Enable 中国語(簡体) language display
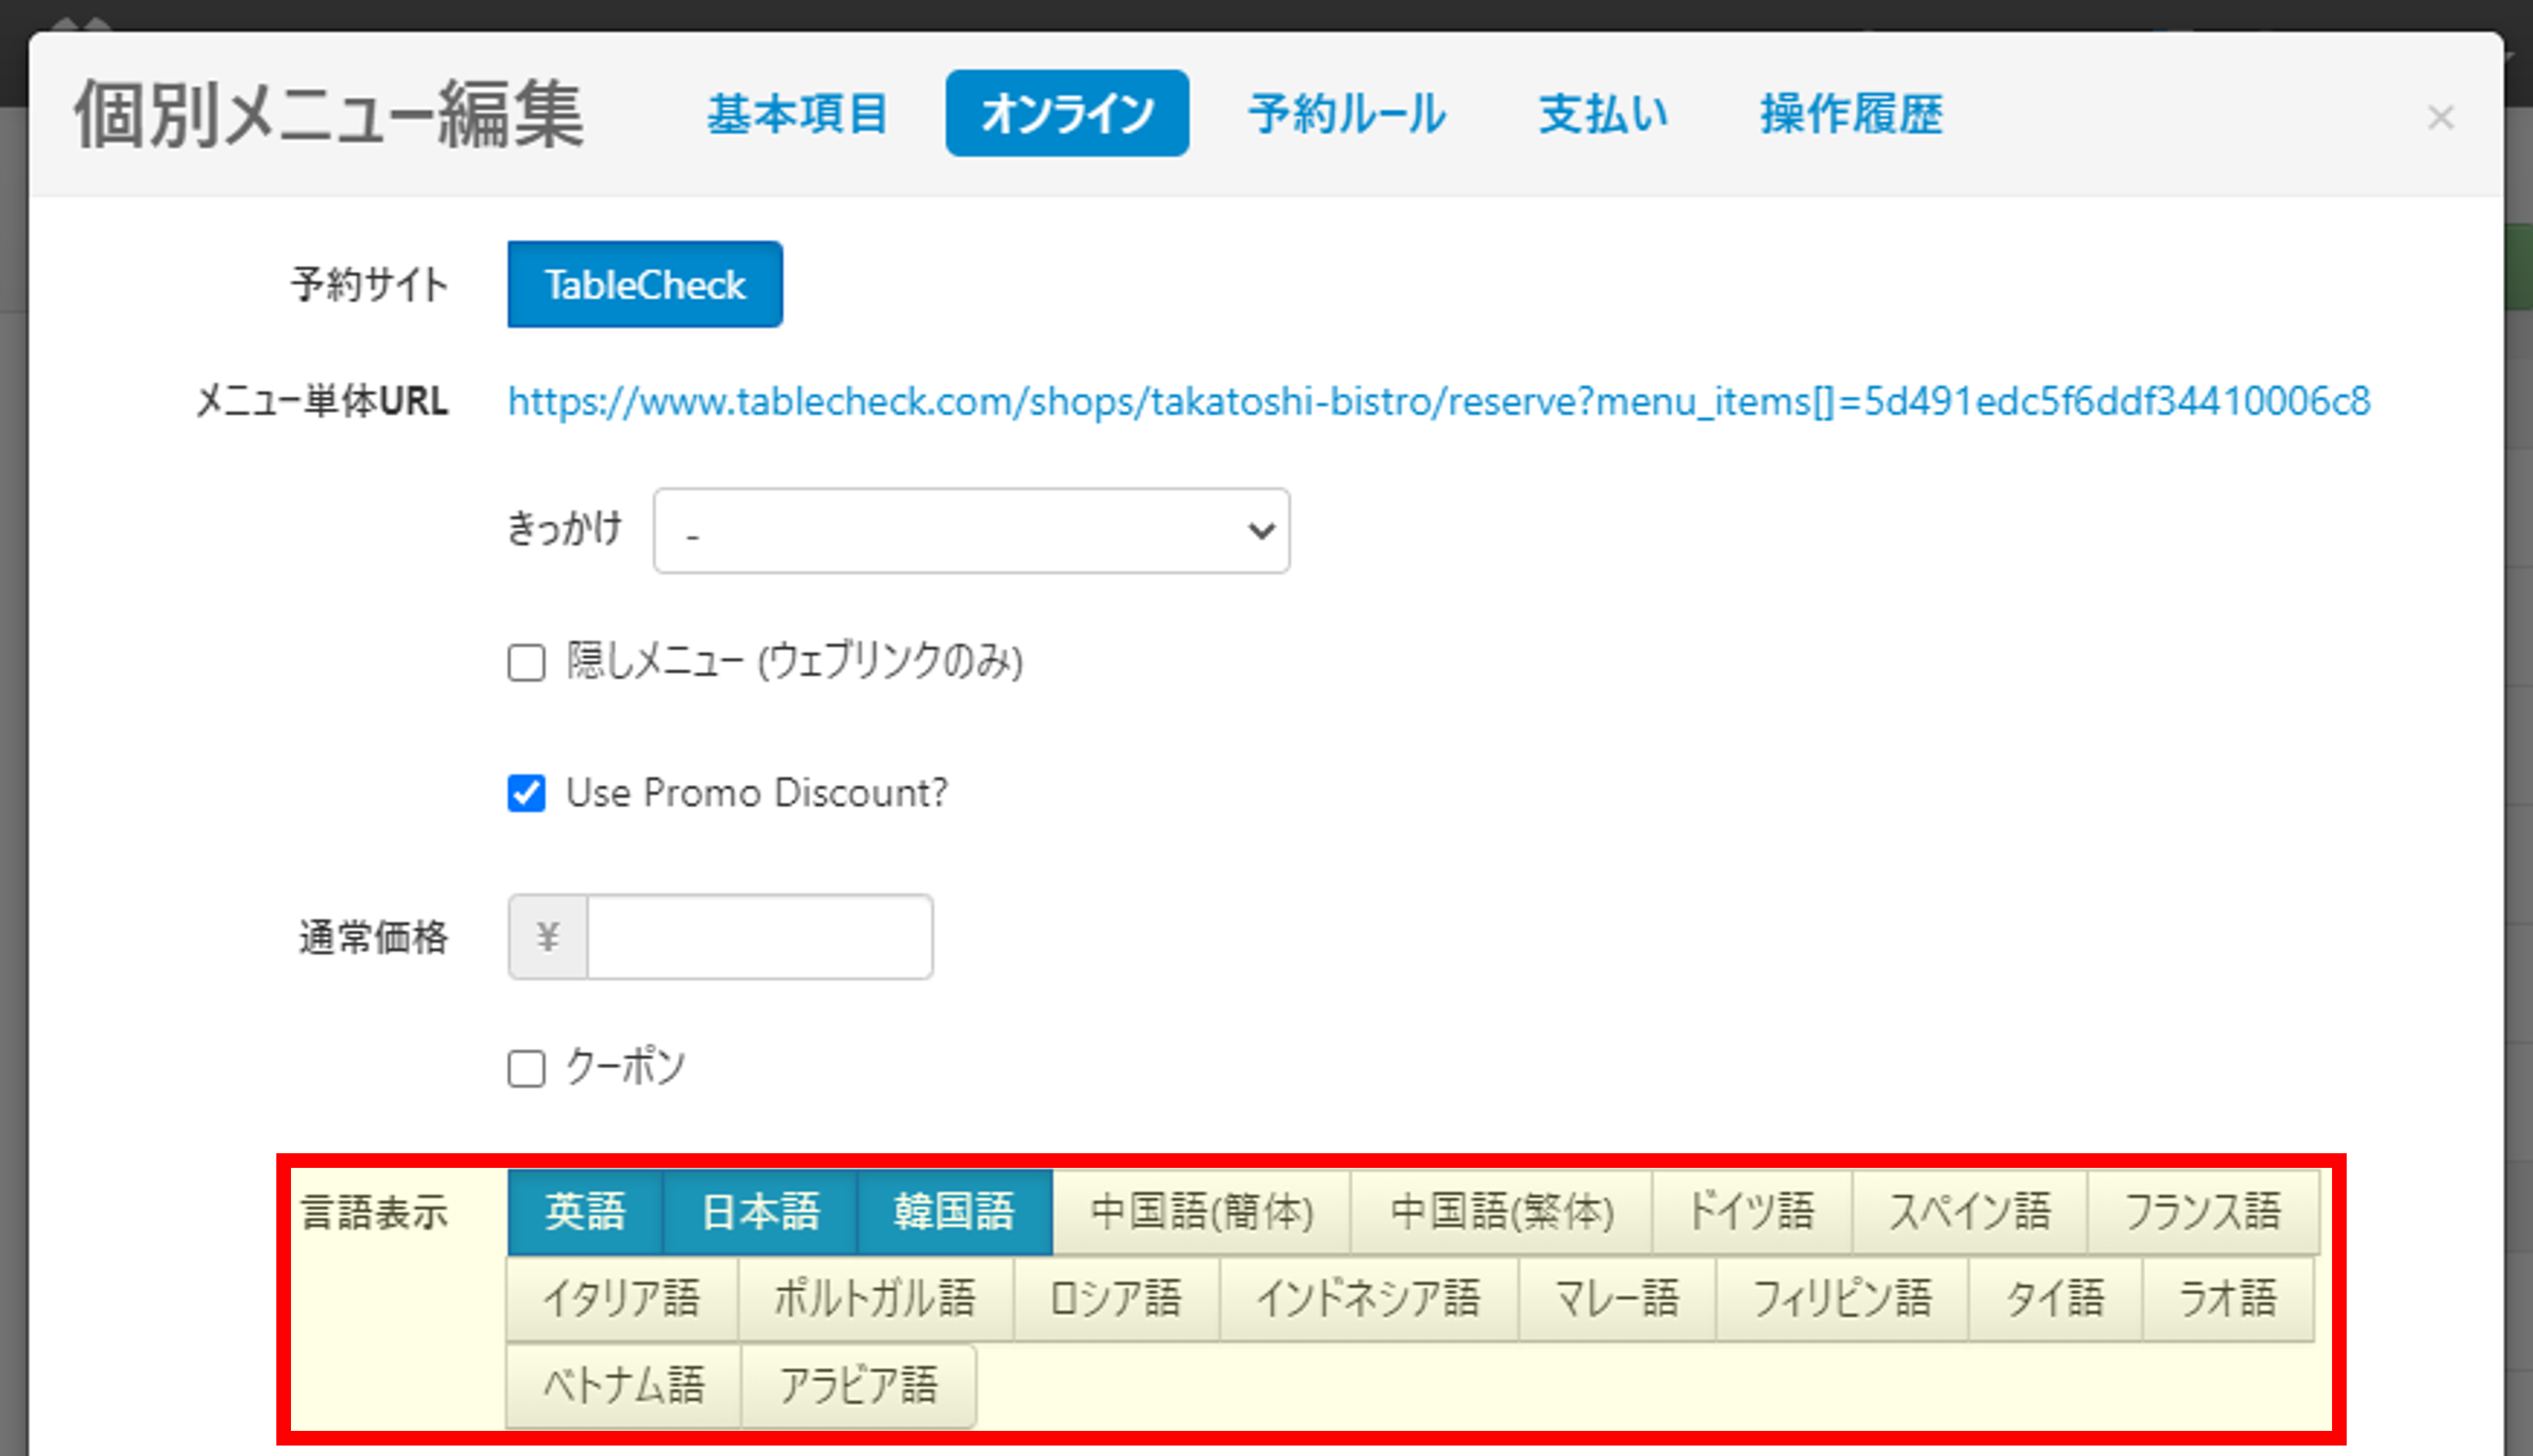 pyautogui.click(x=1201, y=1212)
